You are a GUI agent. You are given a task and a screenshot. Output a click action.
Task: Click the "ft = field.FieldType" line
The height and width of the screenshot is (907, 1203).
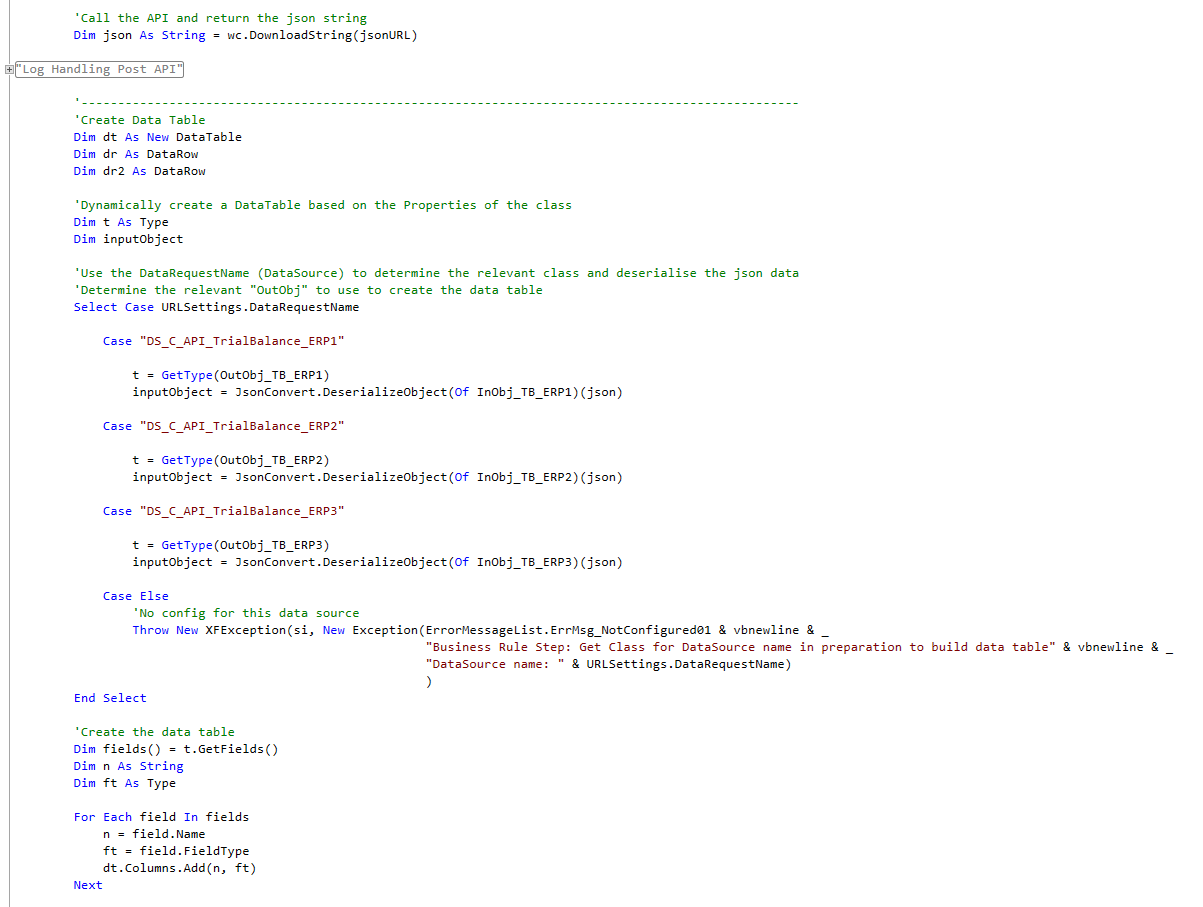[176, 851]
